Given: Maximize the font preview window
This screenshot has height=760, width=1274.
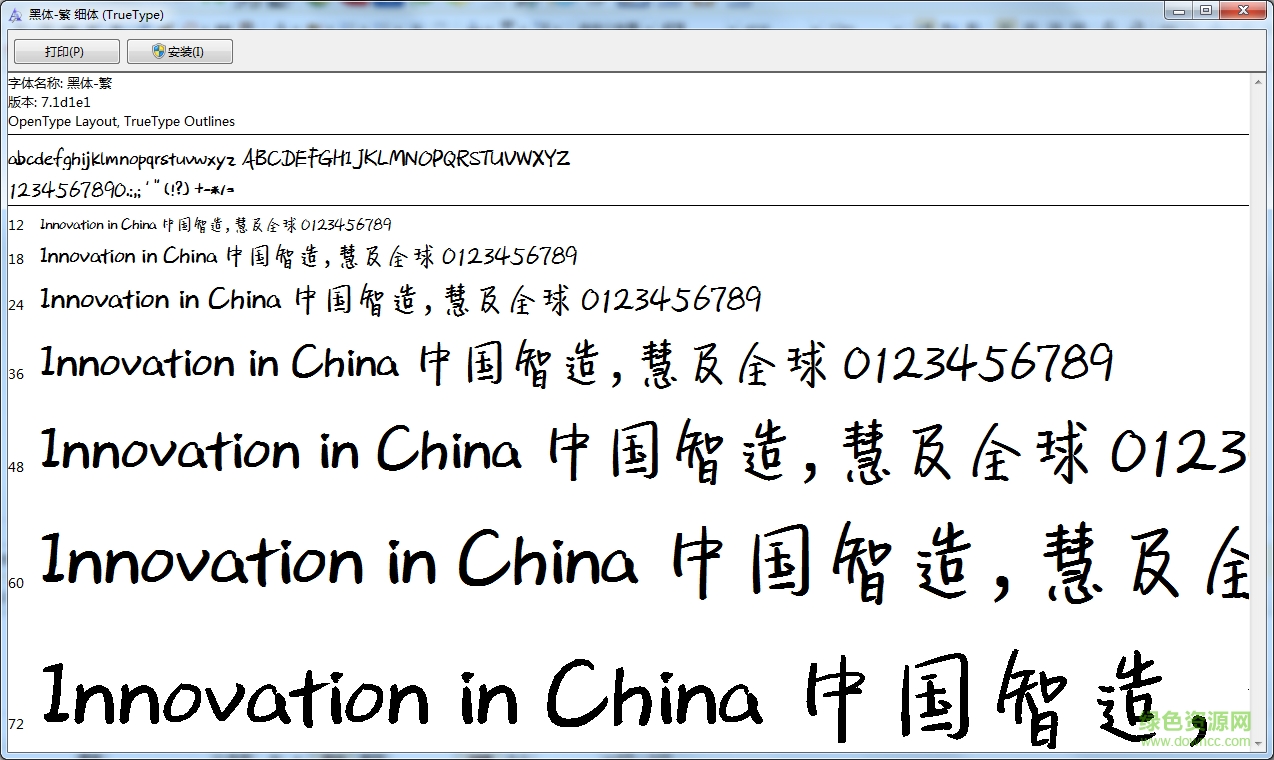Looking at the screenshot, I should (1207, 10).
